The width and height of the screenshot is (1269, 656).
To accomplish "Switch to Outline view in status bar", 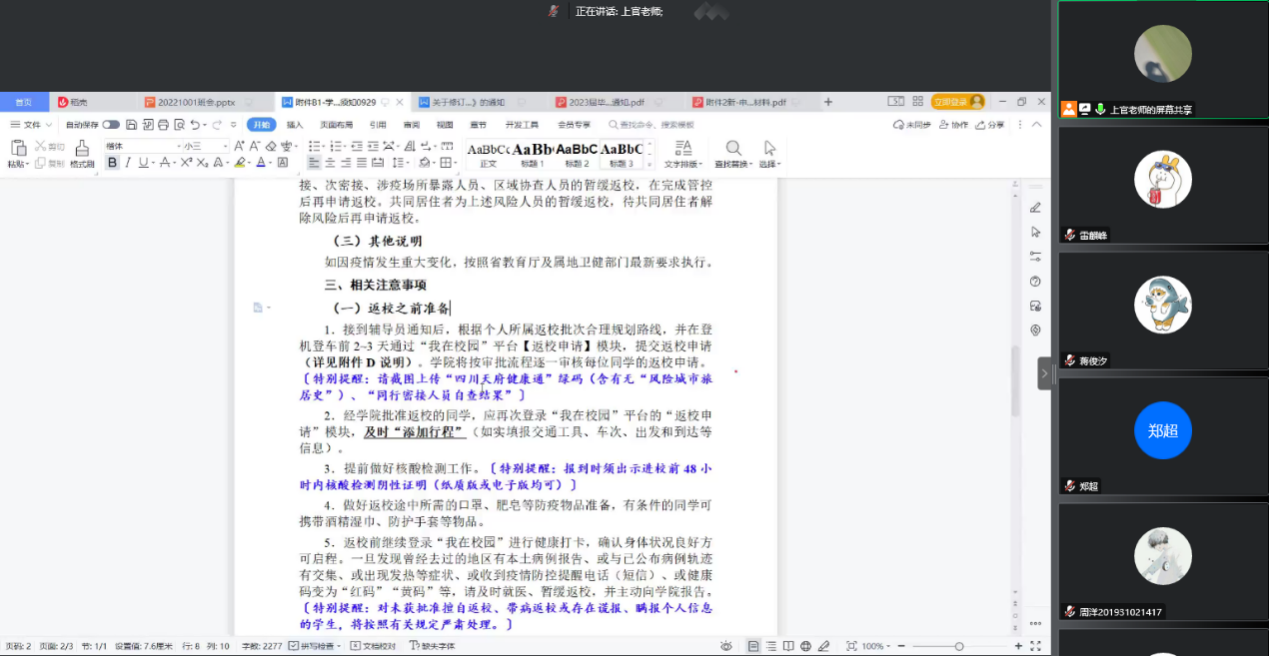I will pos(770,646).
